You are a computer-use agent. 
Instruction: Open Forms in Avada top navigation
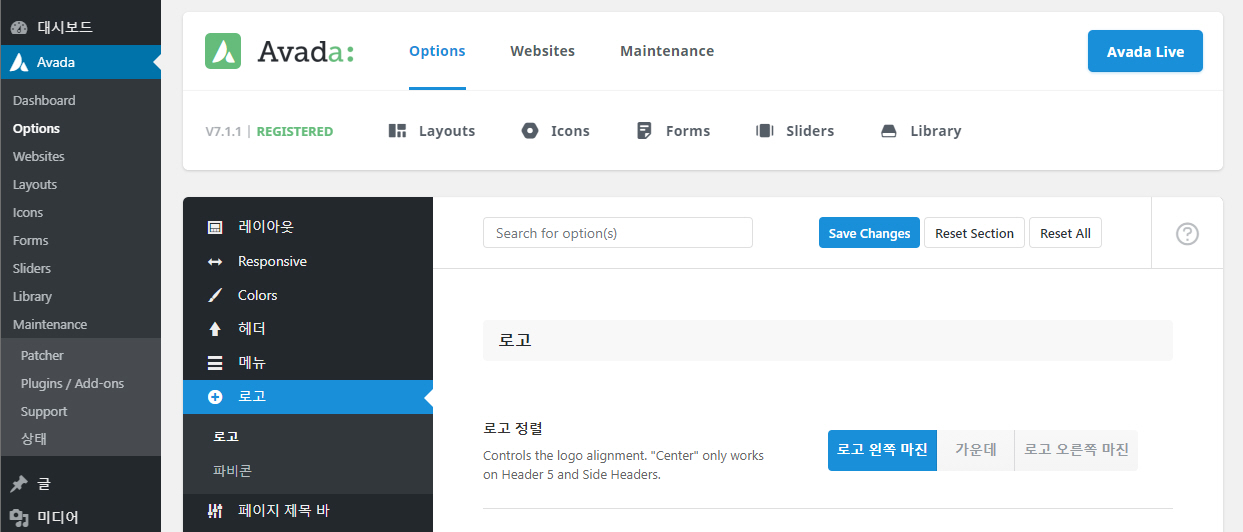[673, 131]
